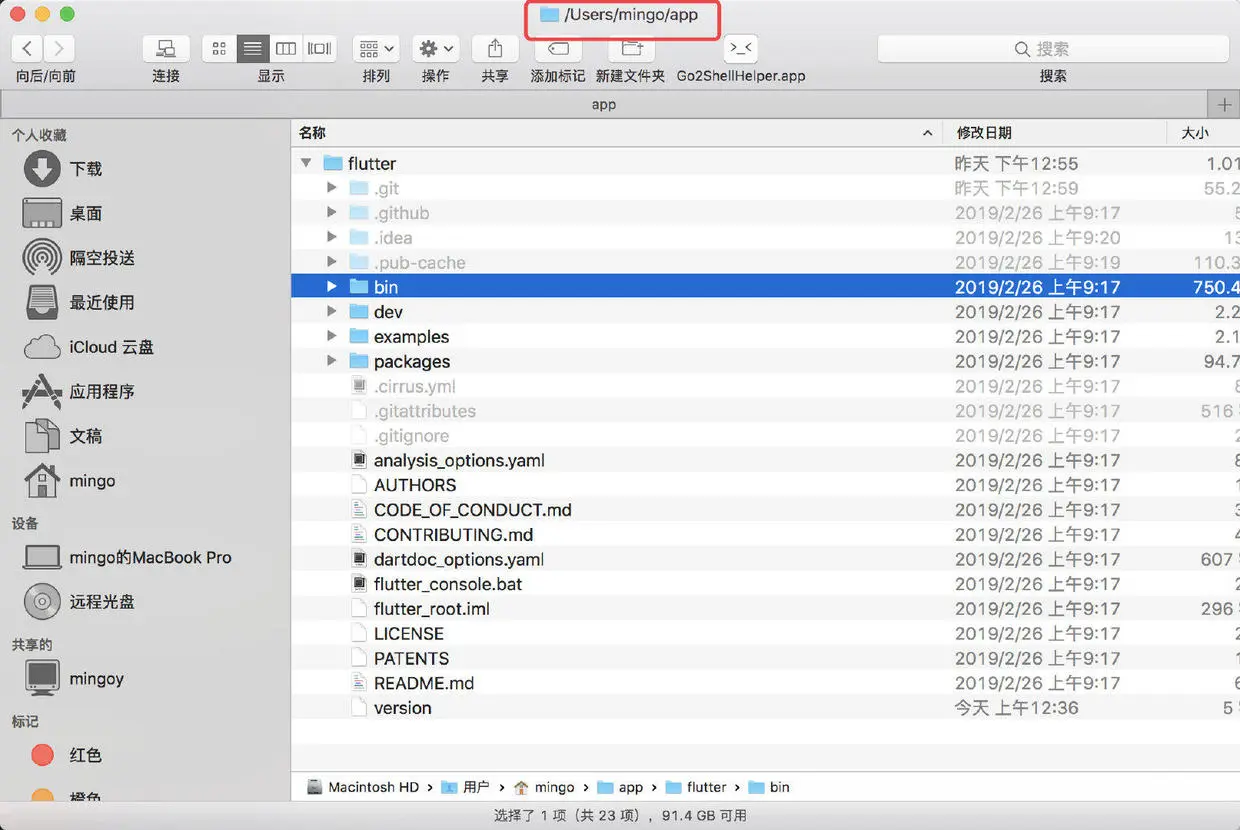1240x830 pixels.
Task: Go back with the left arrow button
Action: 28,48
